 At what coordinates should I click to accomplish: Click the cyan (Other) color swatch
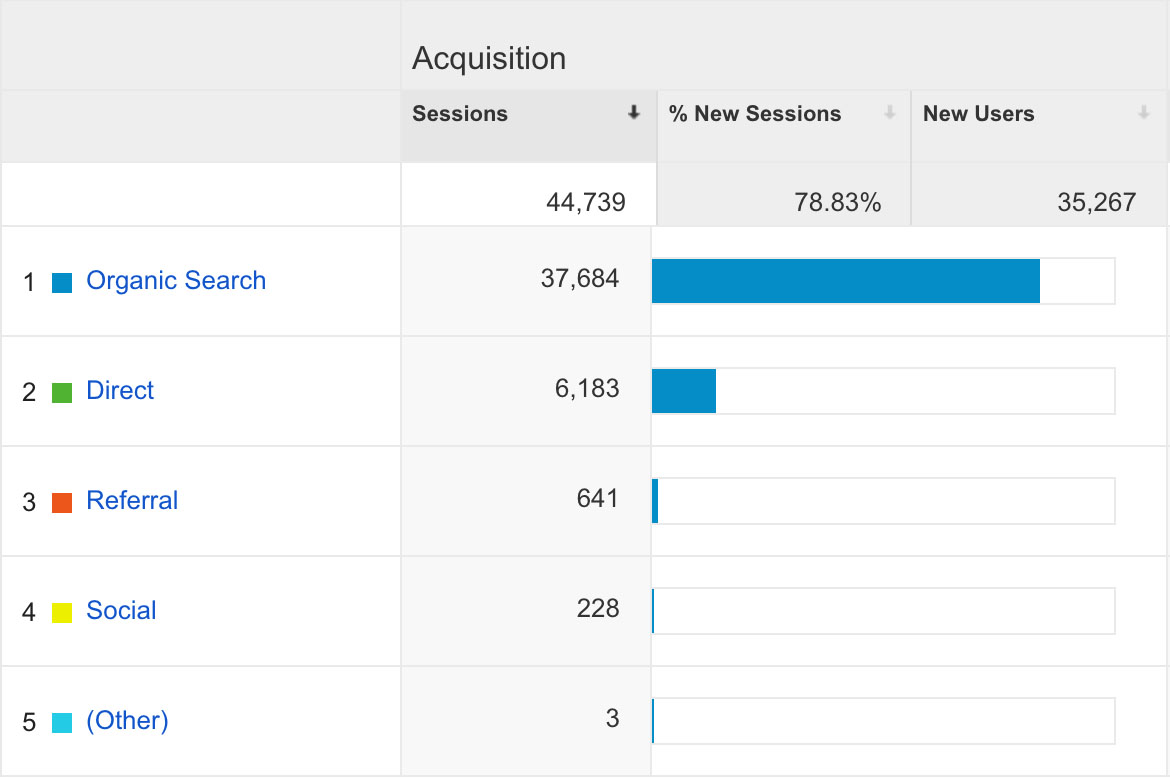[62, 723]
